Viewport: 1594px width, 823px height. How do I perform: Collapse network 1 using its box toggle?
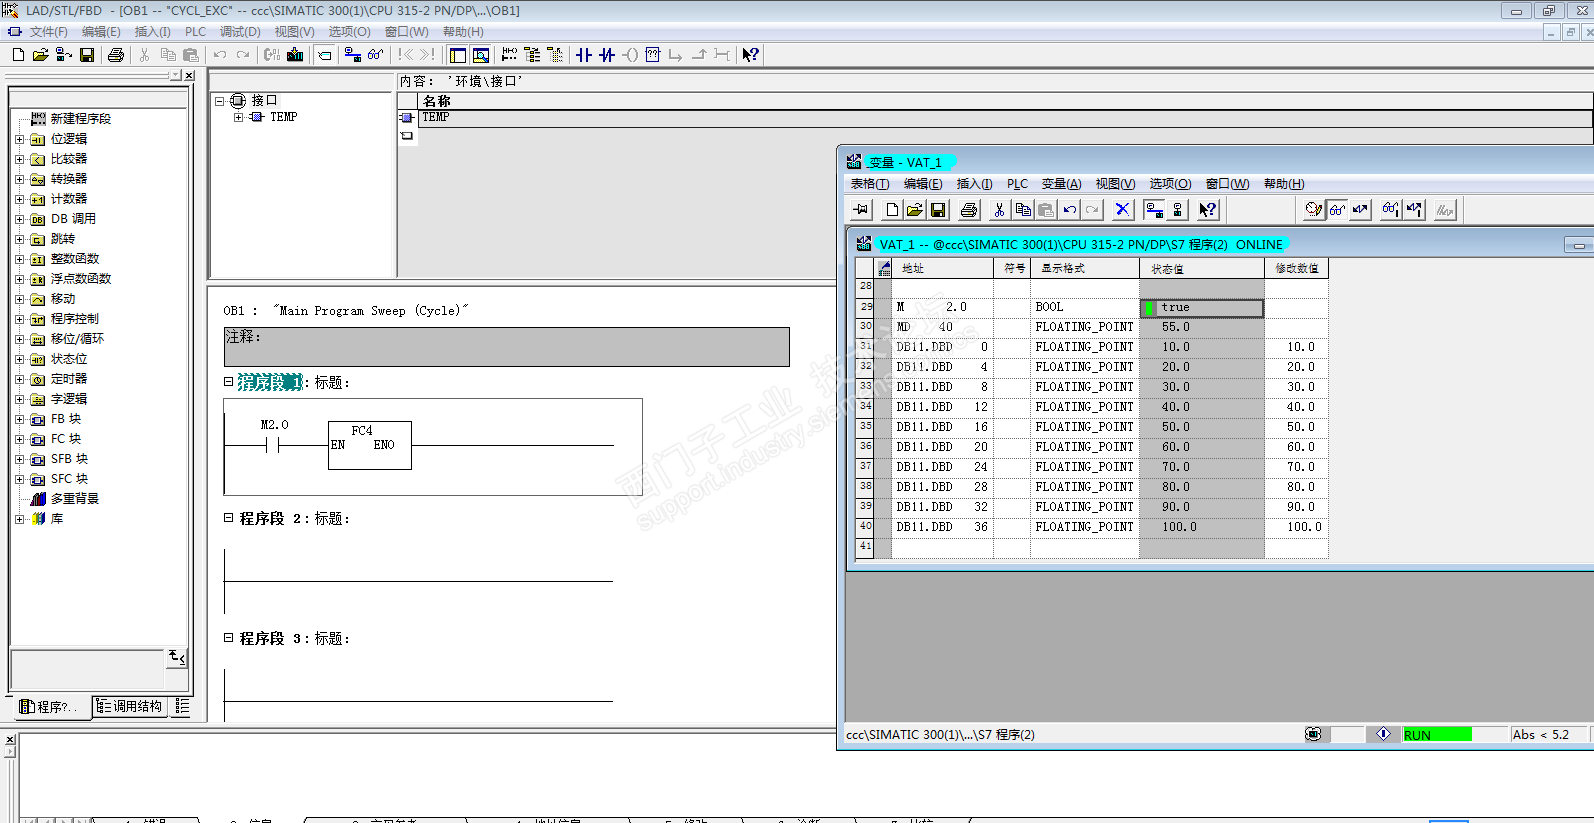click(228, 382)
